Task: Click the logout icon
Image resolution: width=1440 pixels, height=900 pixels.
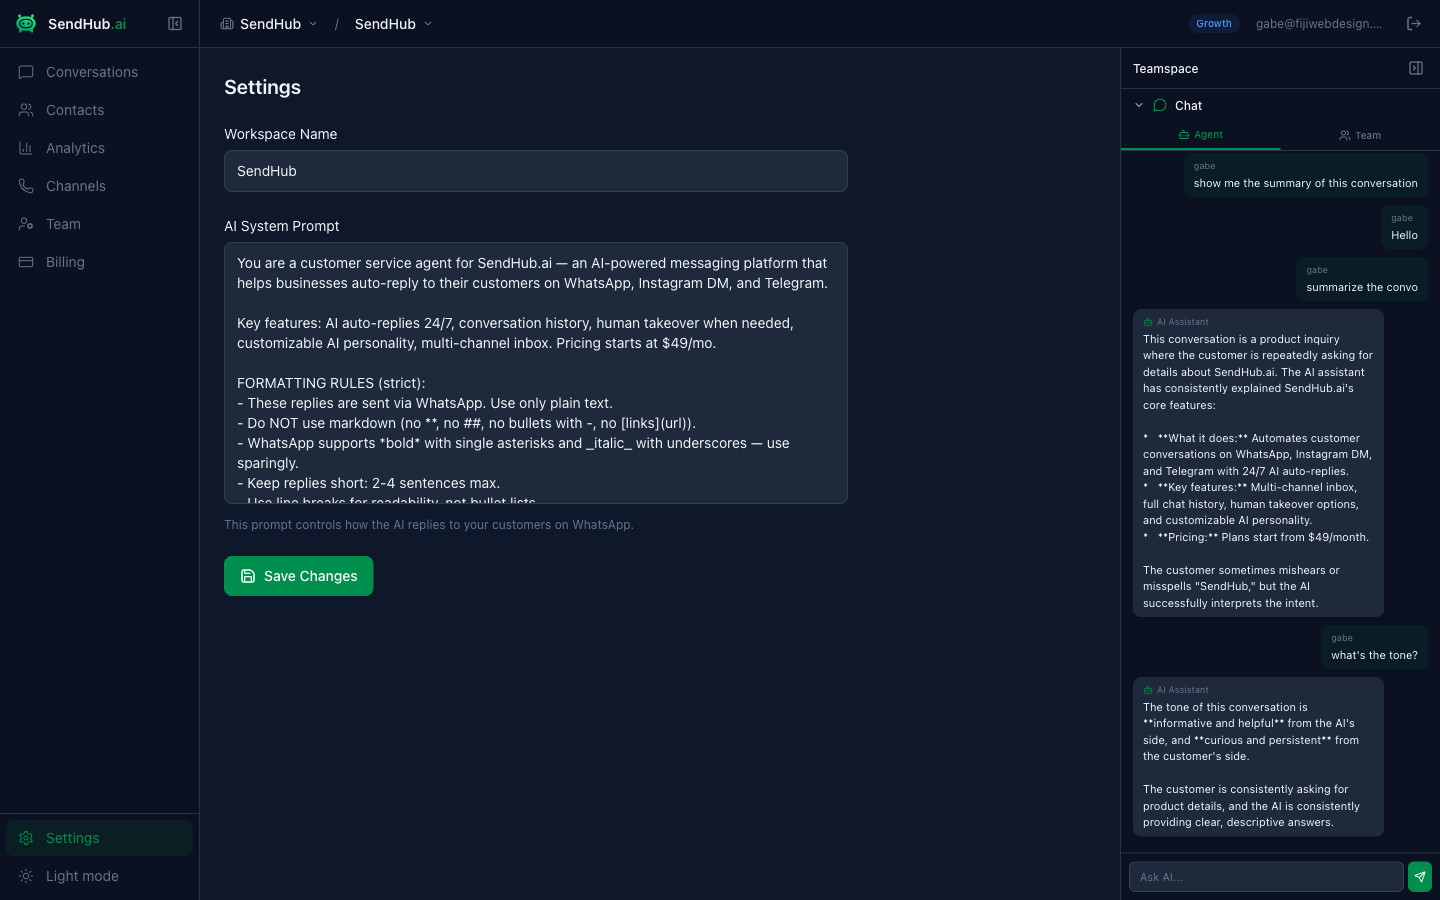Action: coord(1414,24)
